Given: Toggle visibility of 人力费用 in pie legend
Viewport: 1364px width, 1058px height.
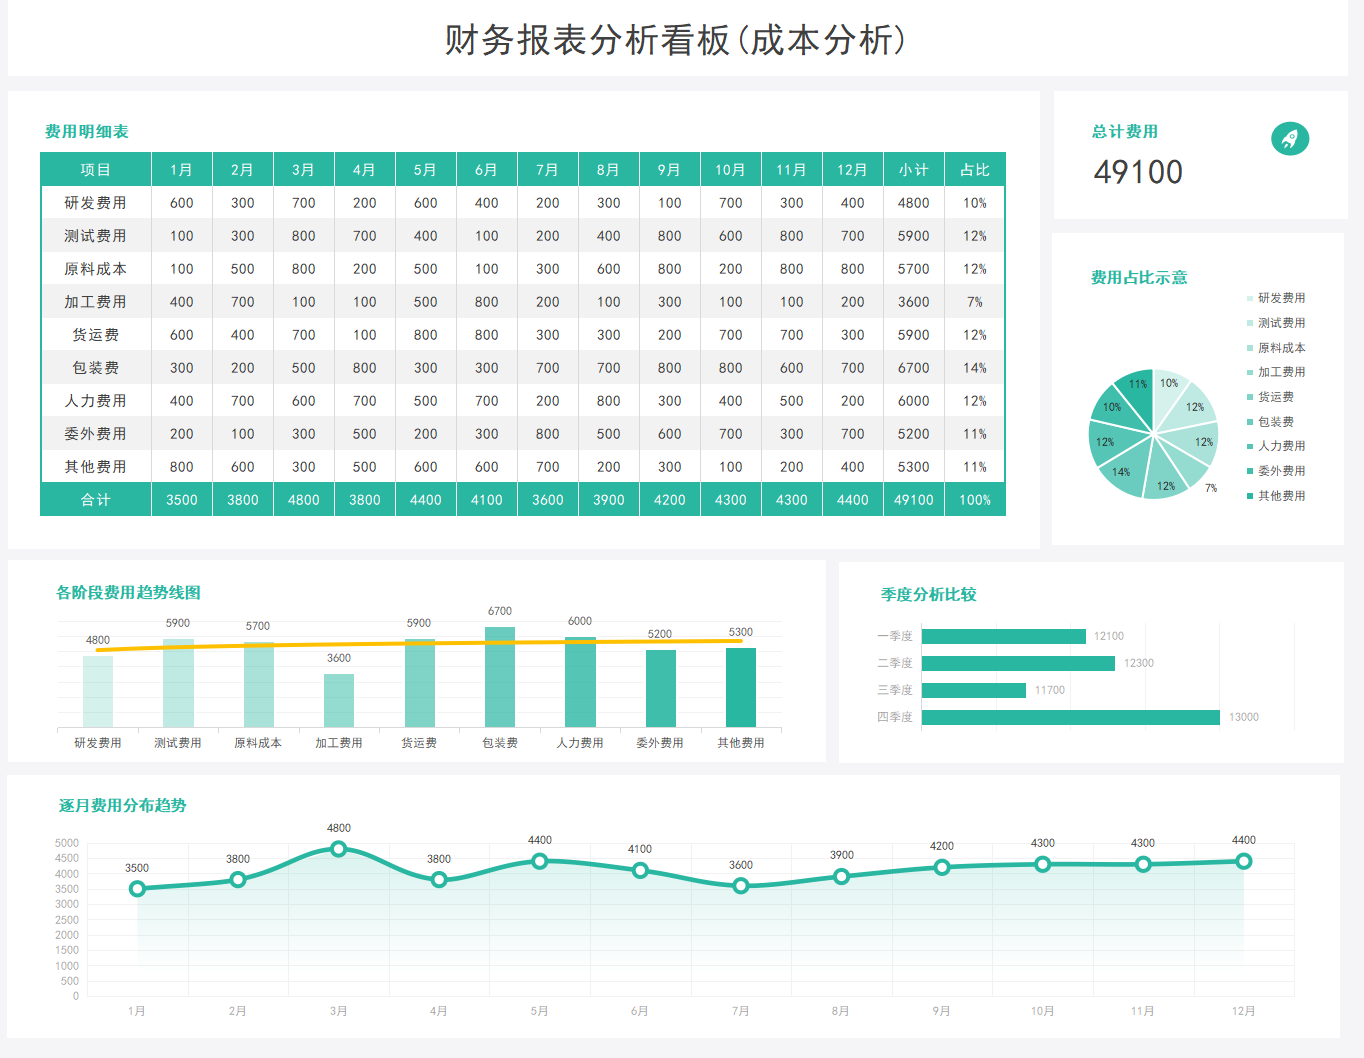Looking at the screenshot, I should pos(1281,445).
